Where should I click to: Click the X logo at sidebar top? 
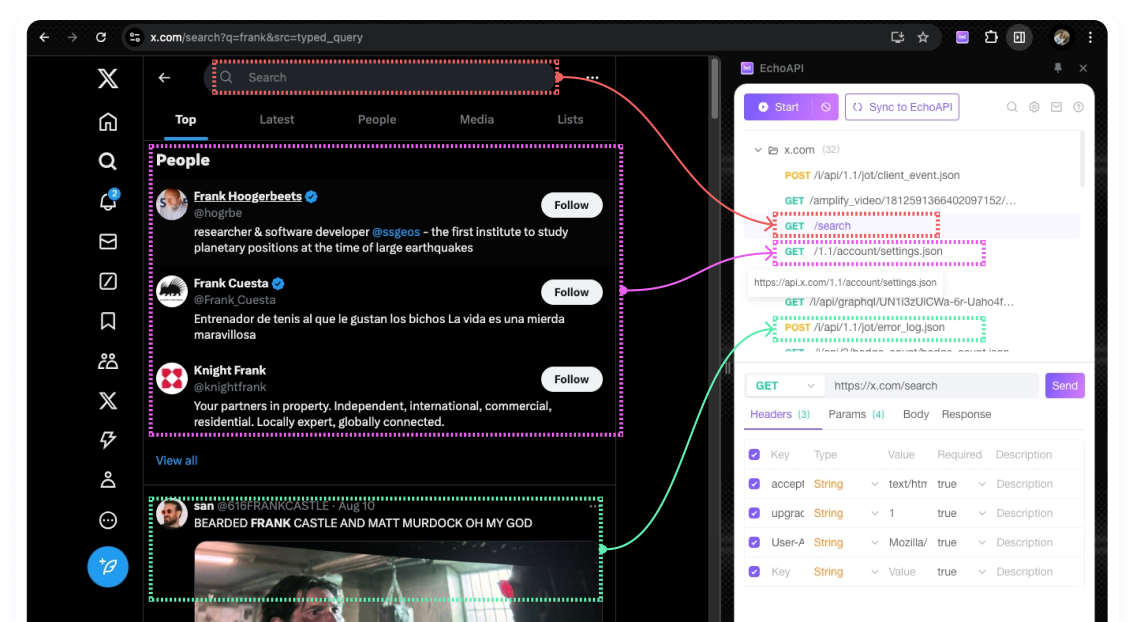[x=108, y=78]
